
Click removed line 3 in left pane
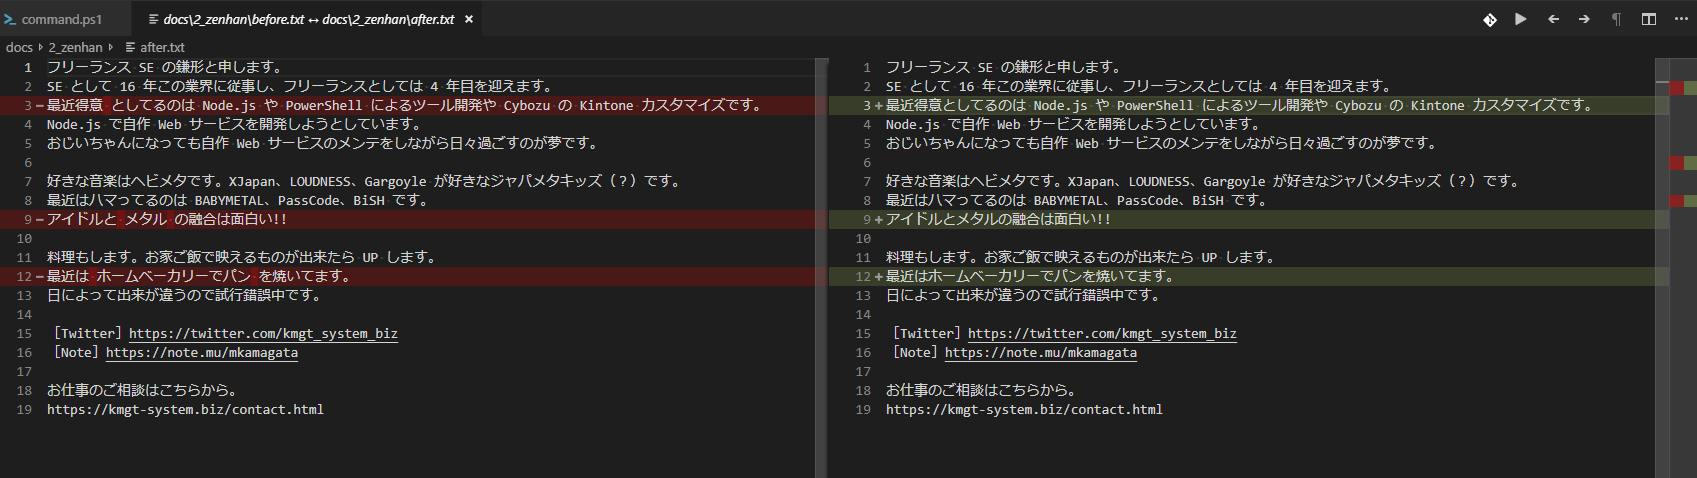click(x=404, y=105)
